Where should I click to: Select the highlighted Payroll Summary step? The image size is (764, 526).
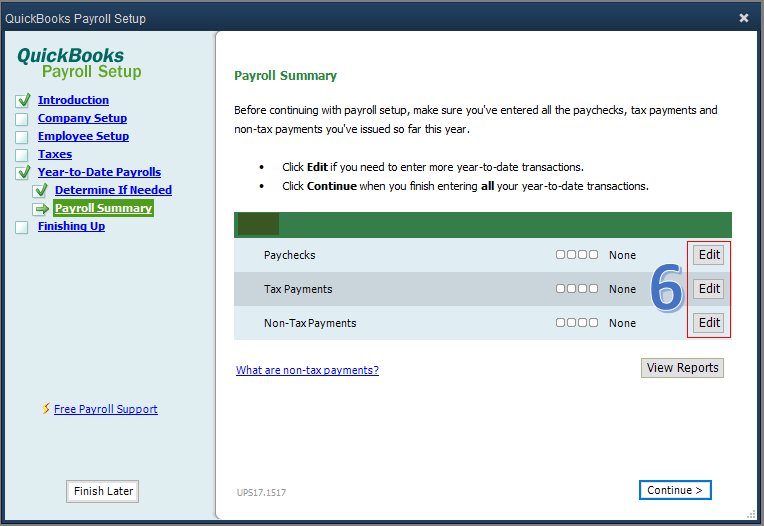pyautogui.click(x=103, y=208)
